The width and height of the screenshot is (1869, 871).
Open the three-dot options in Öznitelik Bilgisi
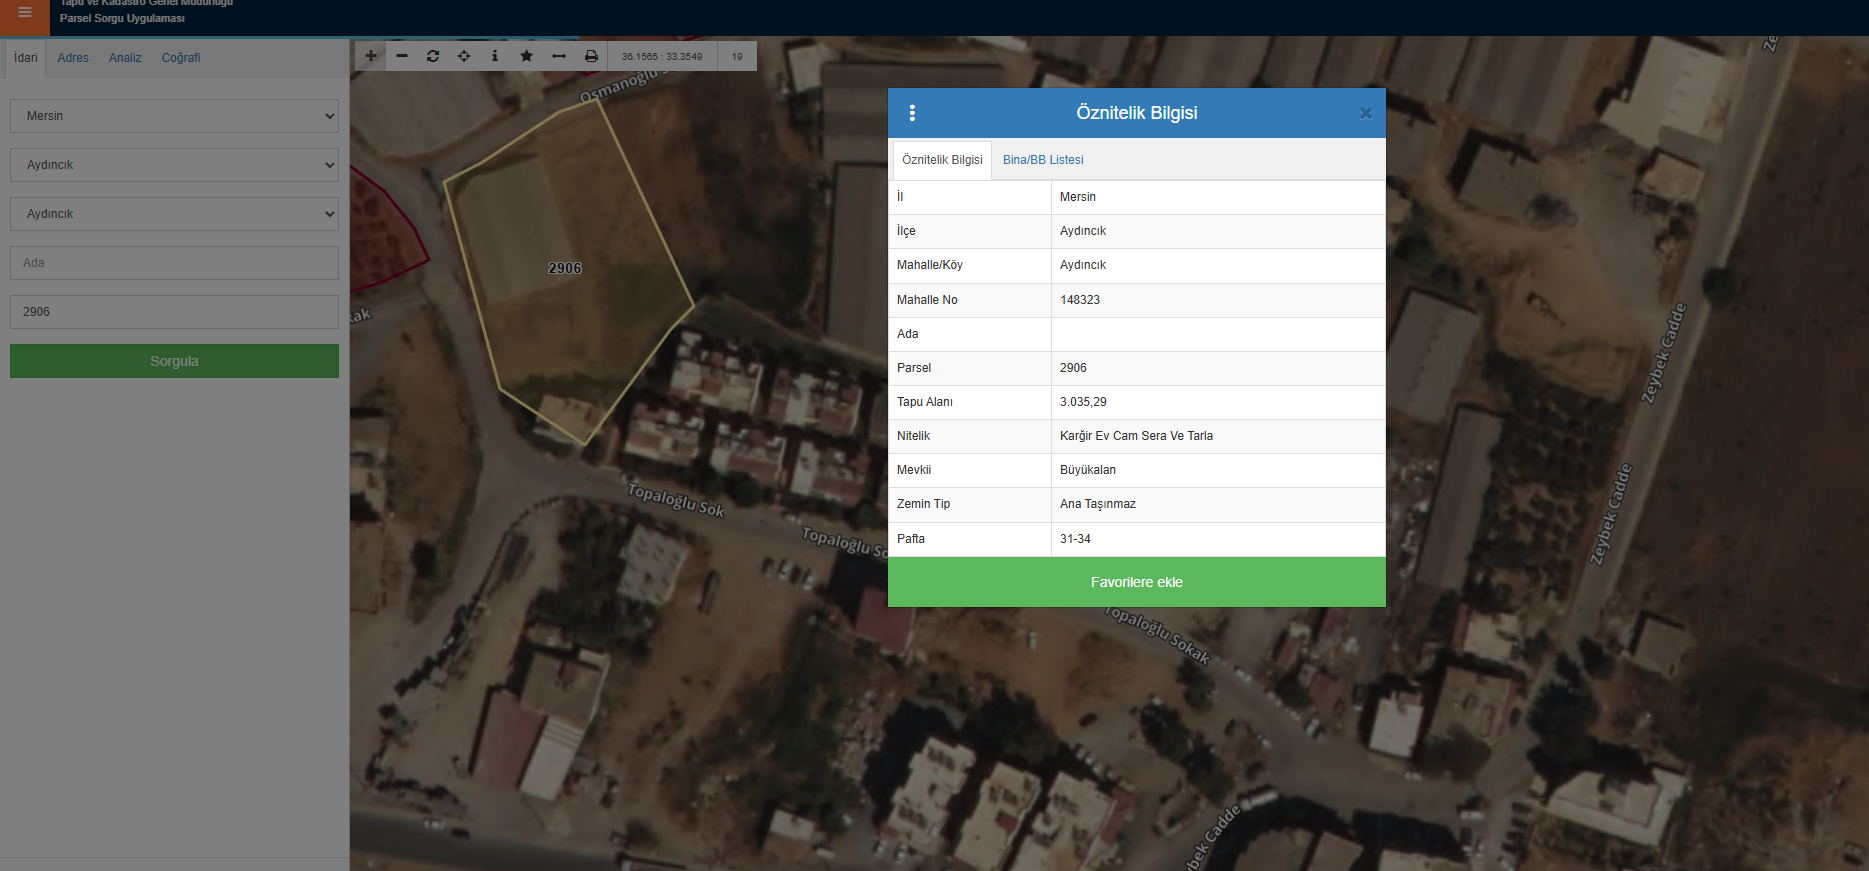[912, 113]
